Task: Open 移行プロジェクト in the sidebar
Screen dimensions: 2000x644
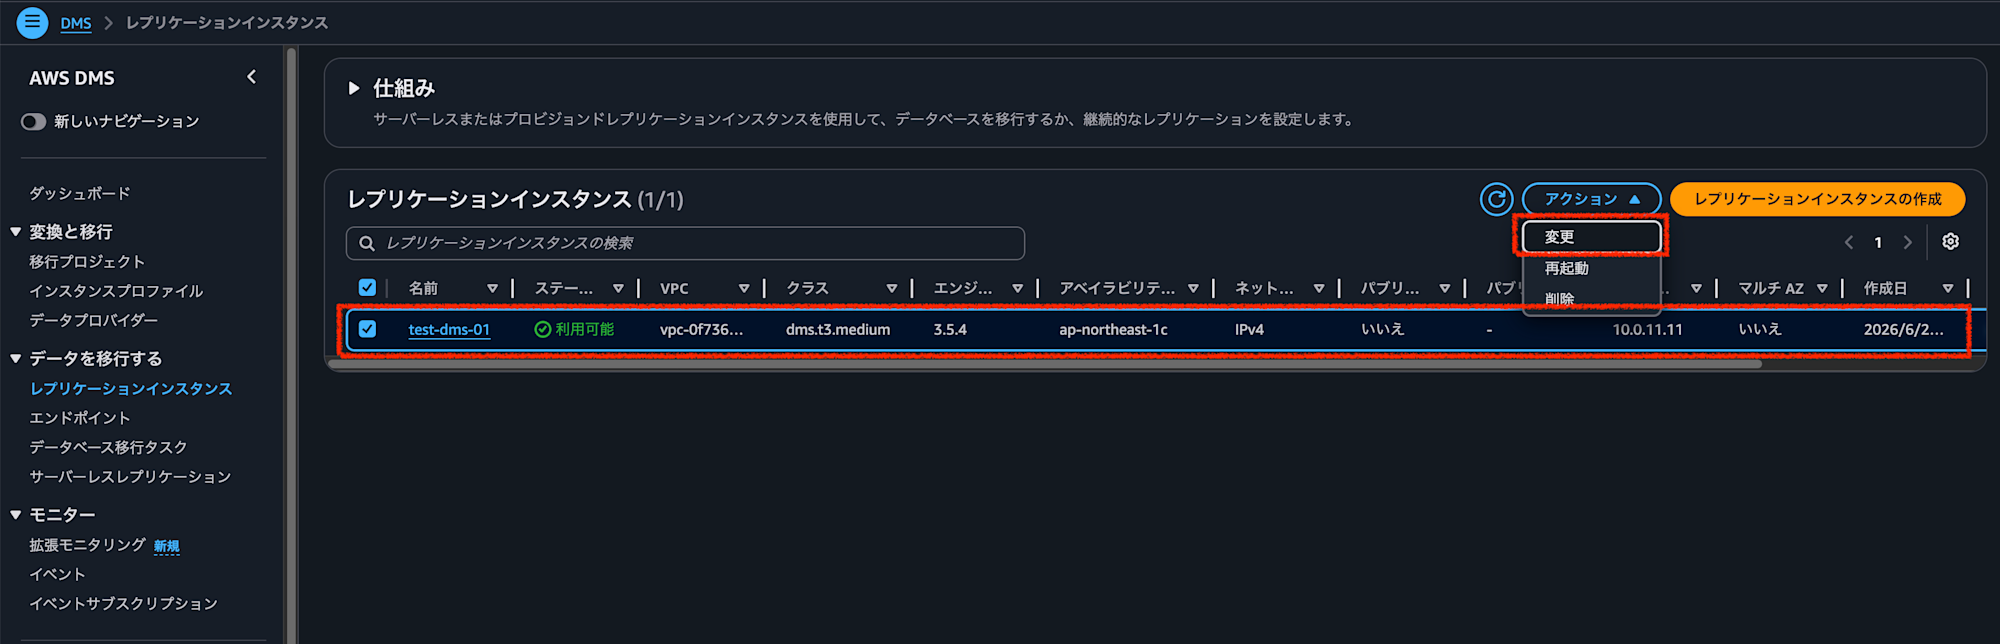Action: coord(87,262)
